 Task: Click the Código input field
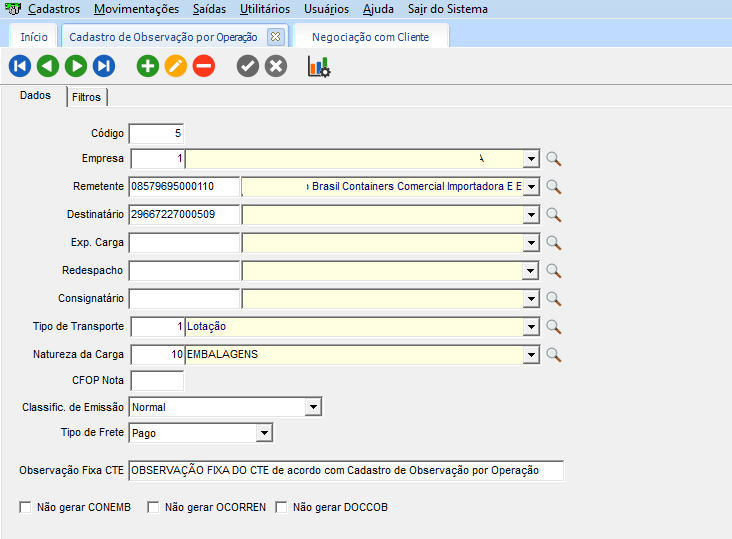coord(156,133)
